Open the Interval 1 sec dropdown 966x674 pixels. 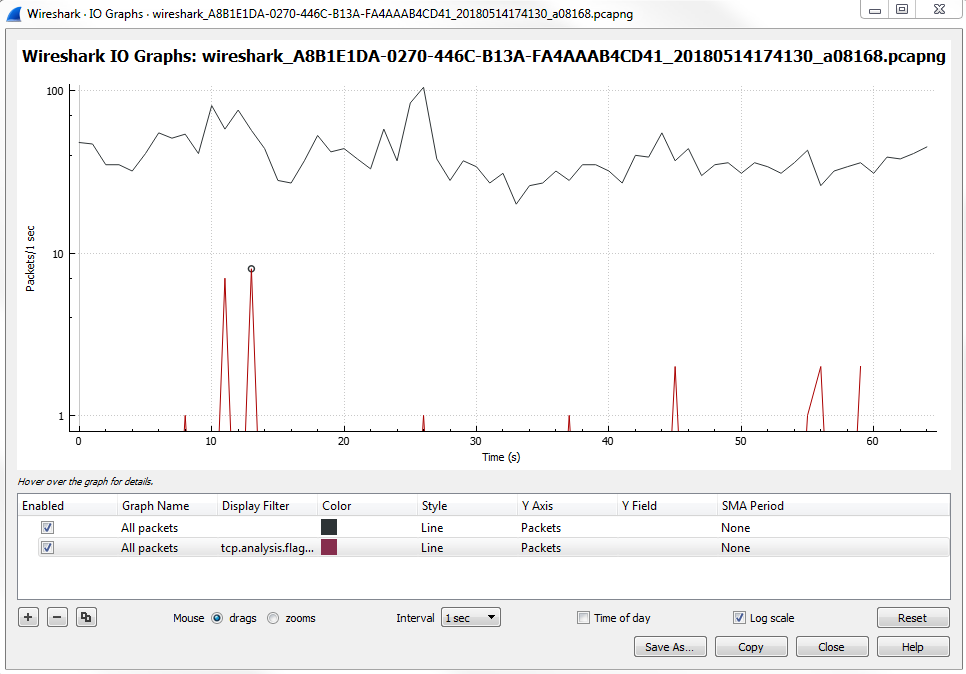tap(471, 617)
